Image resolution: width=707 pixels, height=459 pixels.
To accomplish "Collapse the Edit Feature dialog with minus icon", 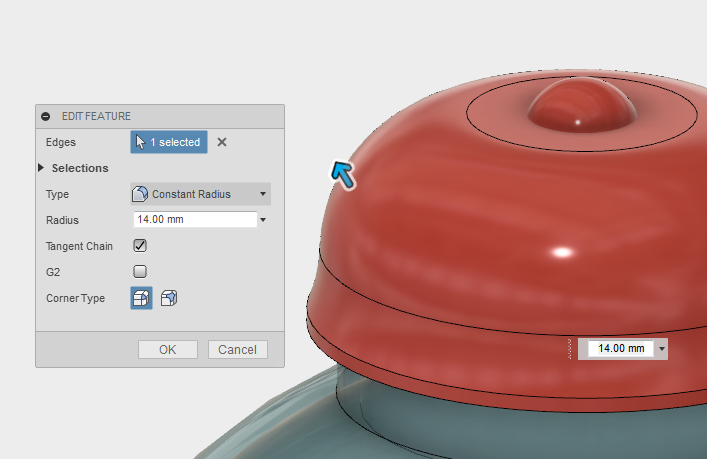I will pos(46,116).
